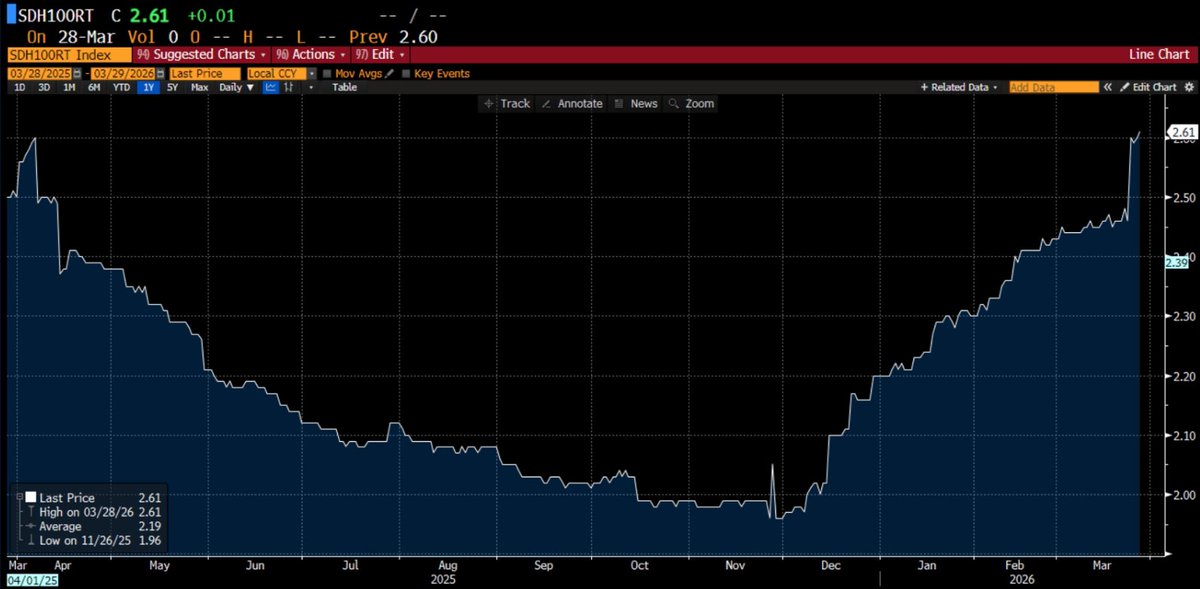Image resolution: width=1200 pixels, height=589 pixels.
Task: Open chart settings gear icon
Action: tap(1190, 87)
